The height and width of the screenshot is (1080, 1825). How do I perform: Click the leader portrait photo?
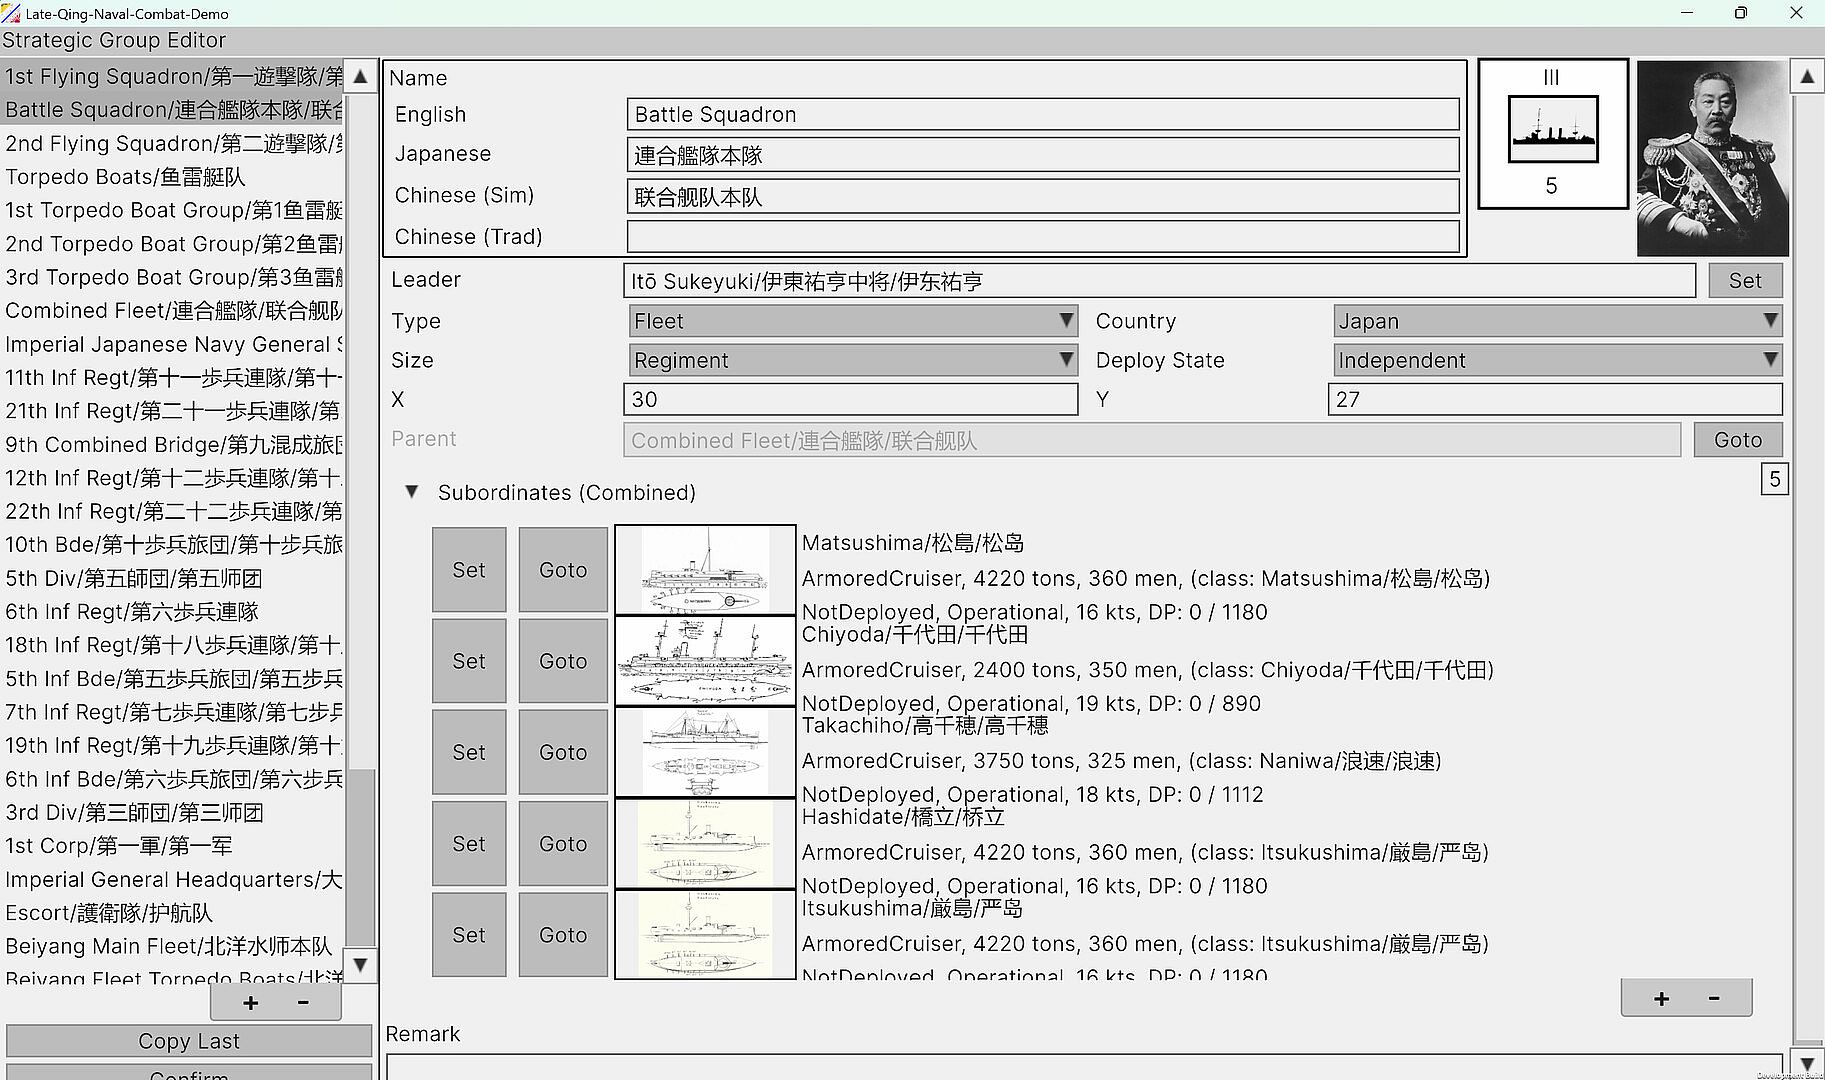coord(1712,158)
